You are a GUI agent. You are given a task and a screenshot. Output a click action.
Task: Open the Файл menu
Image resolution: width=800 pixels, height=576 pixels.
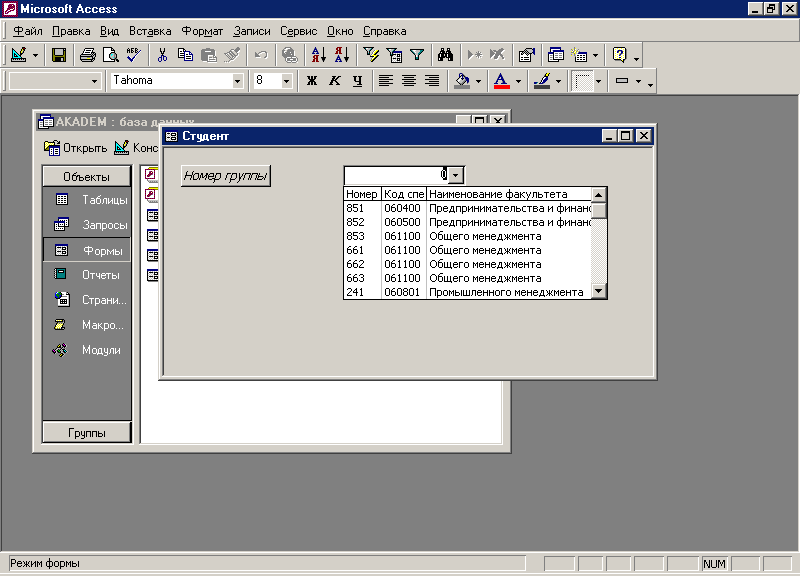point(28,31)
